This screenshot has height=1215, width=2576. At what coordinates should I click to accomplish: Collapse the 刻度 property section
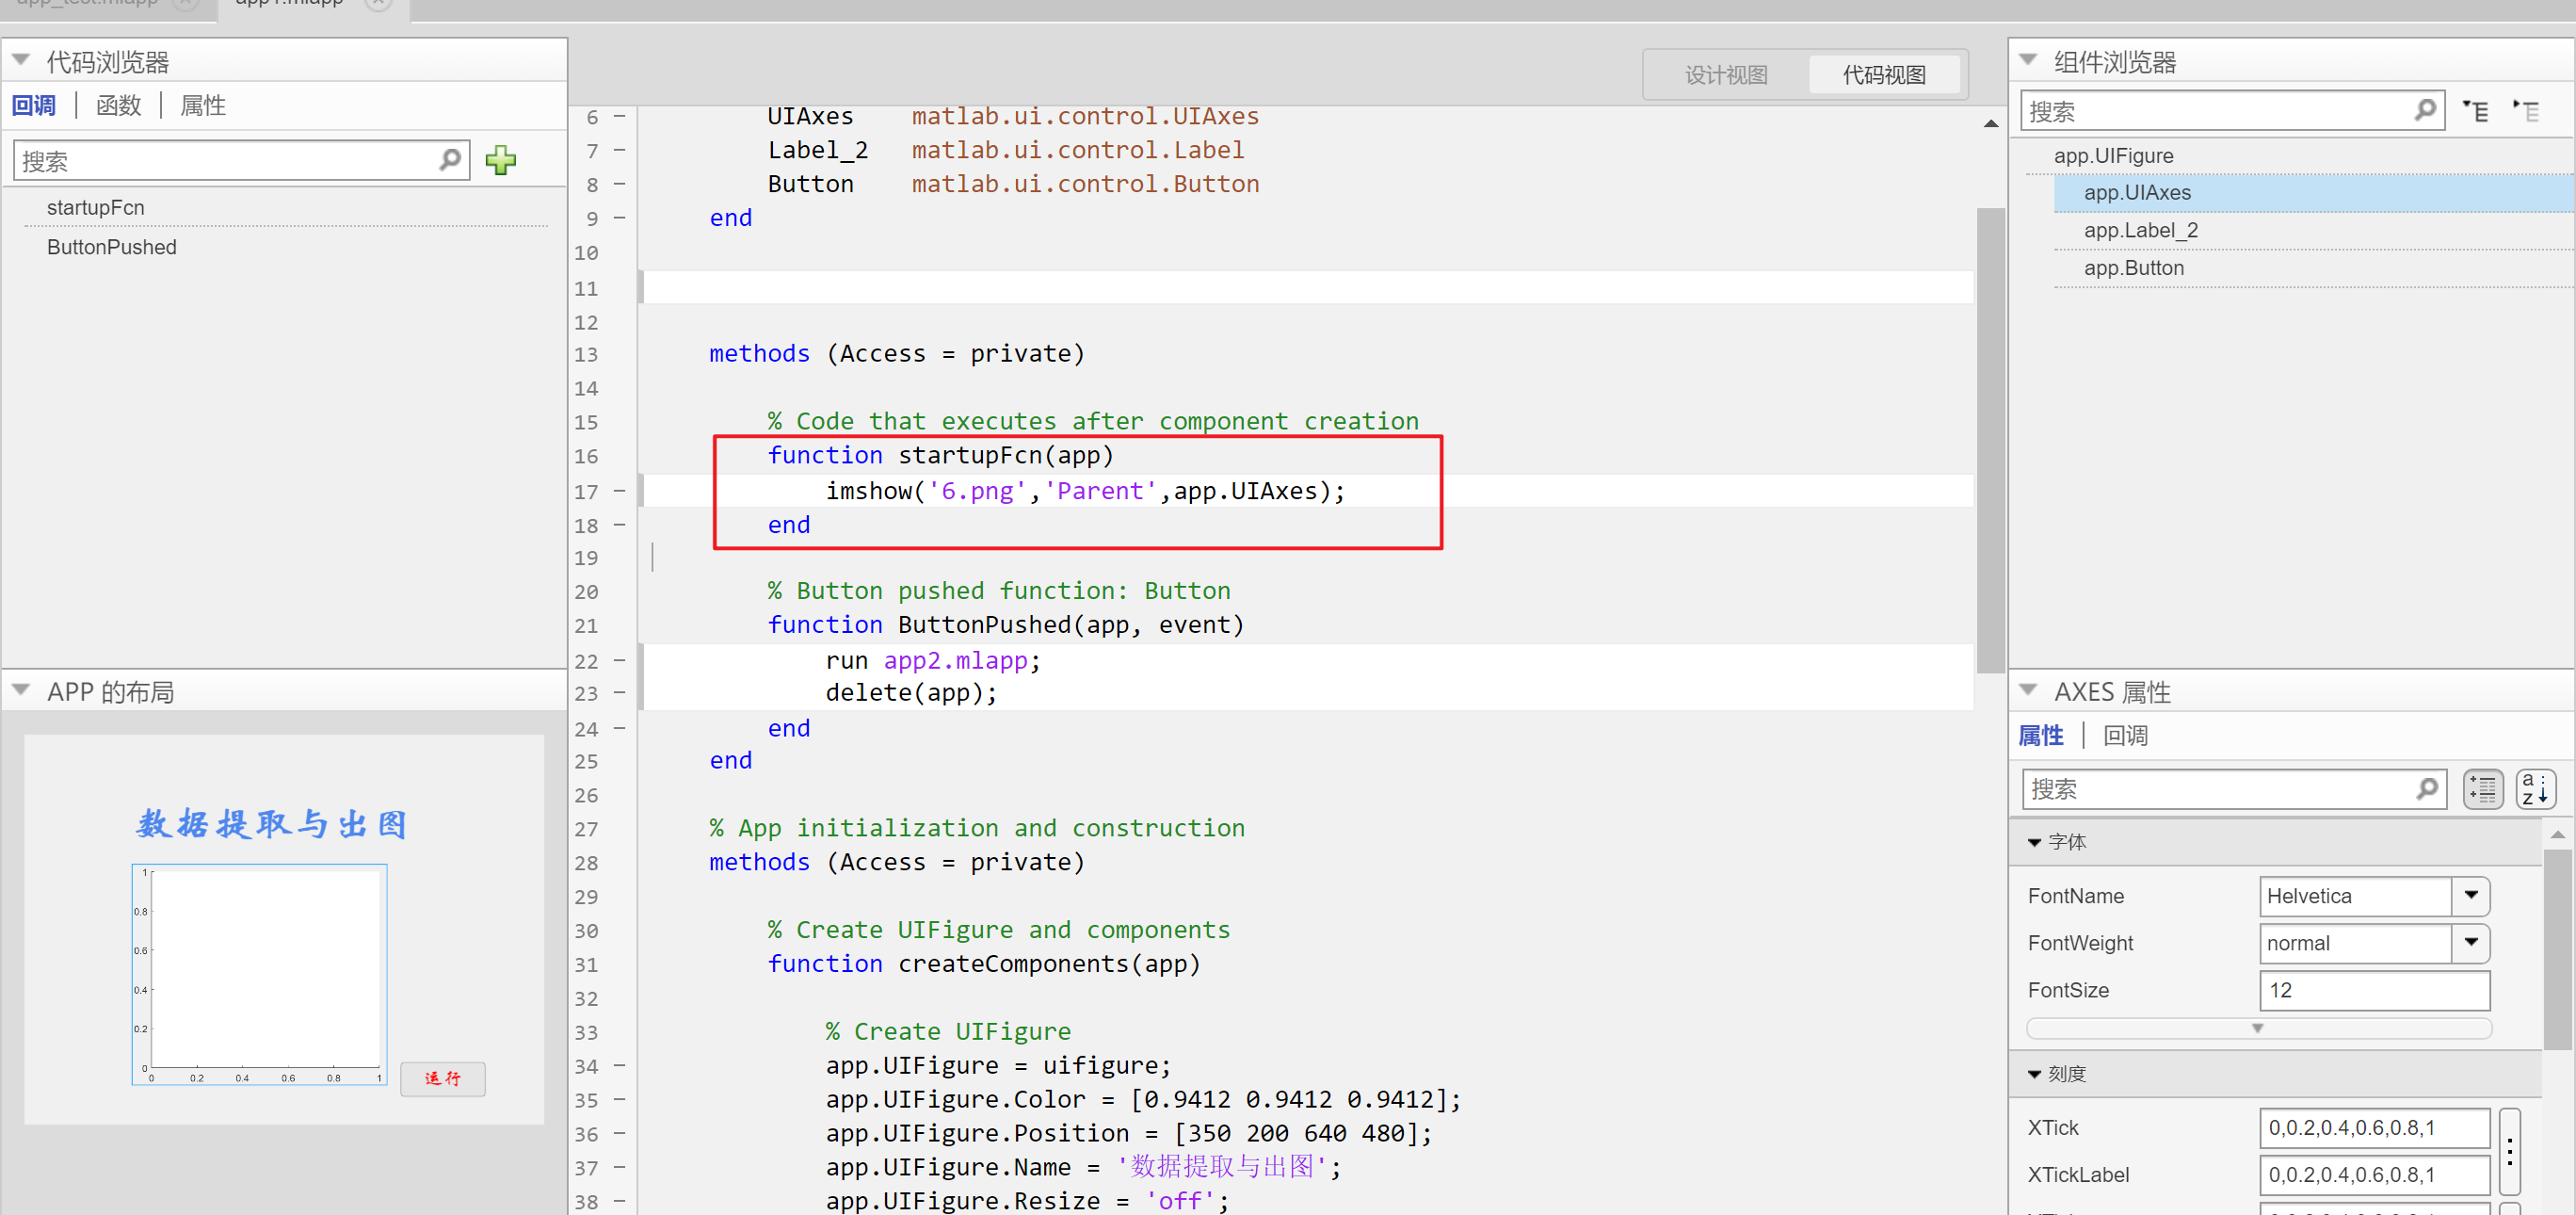point(2034,1075)
